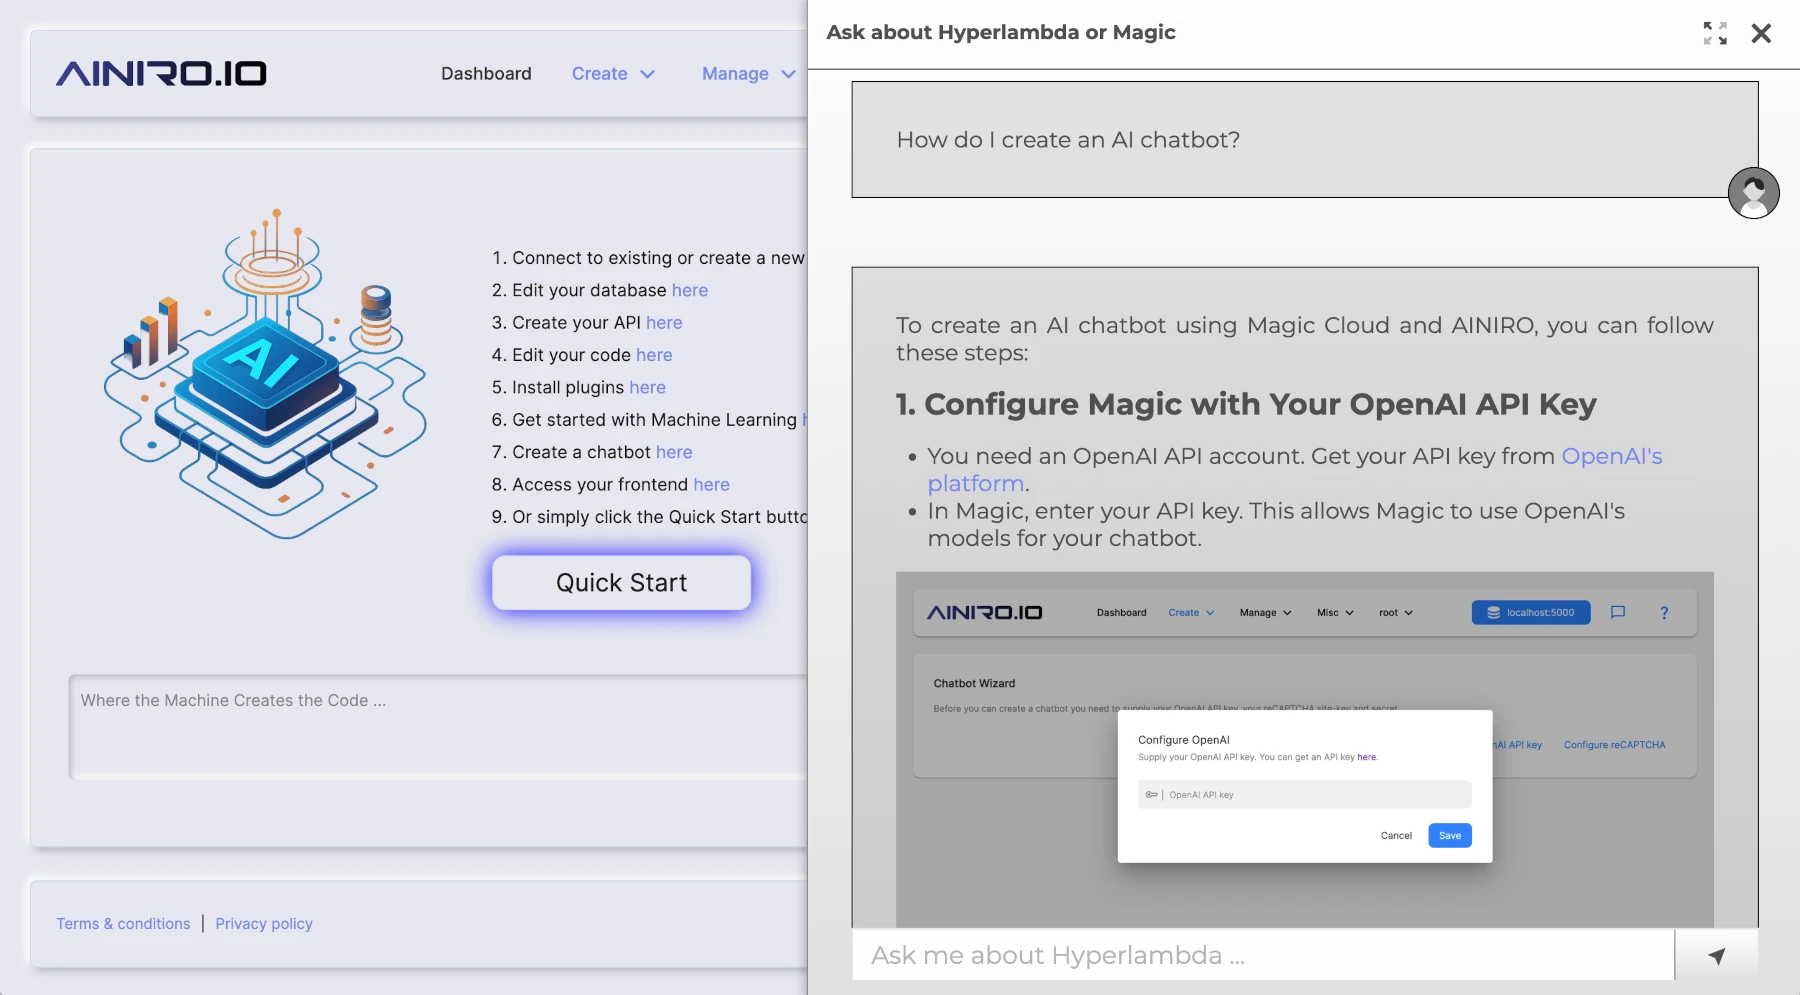Expand the Manage dropdown menu

click(749, 73)
